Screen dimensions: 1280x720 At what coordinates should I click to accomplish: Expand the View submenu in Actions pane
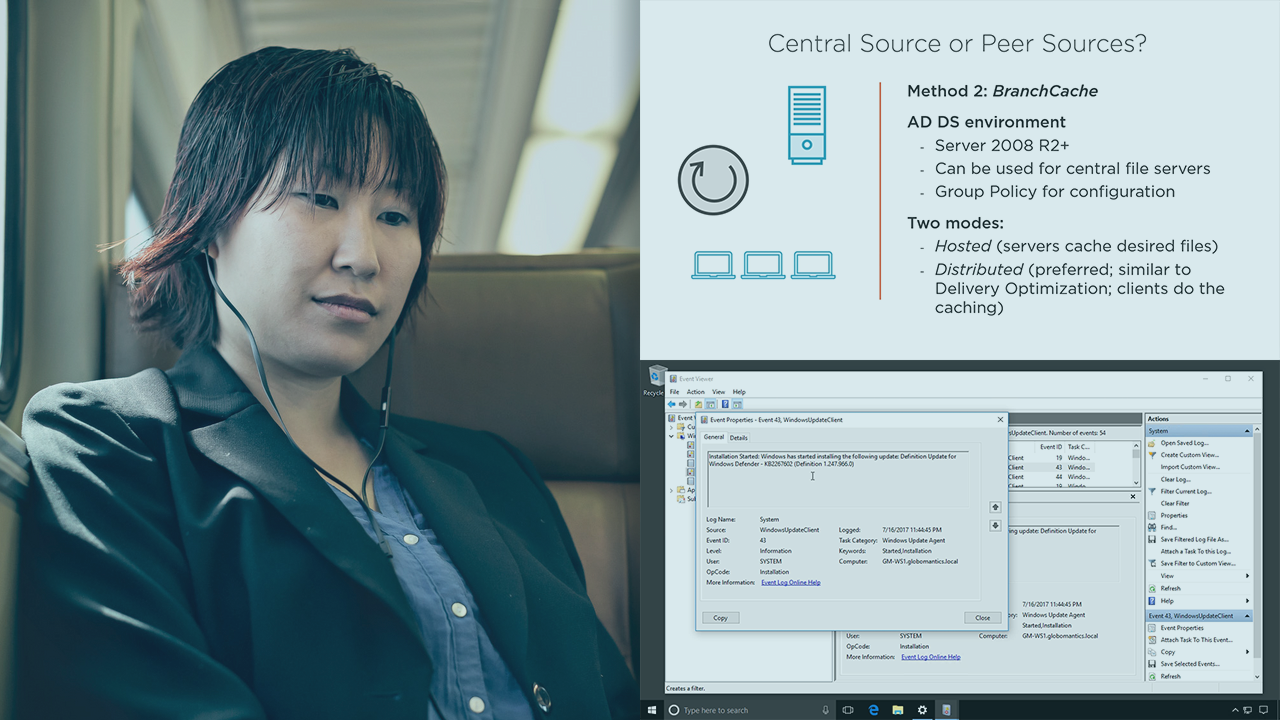coord(1247,576)
